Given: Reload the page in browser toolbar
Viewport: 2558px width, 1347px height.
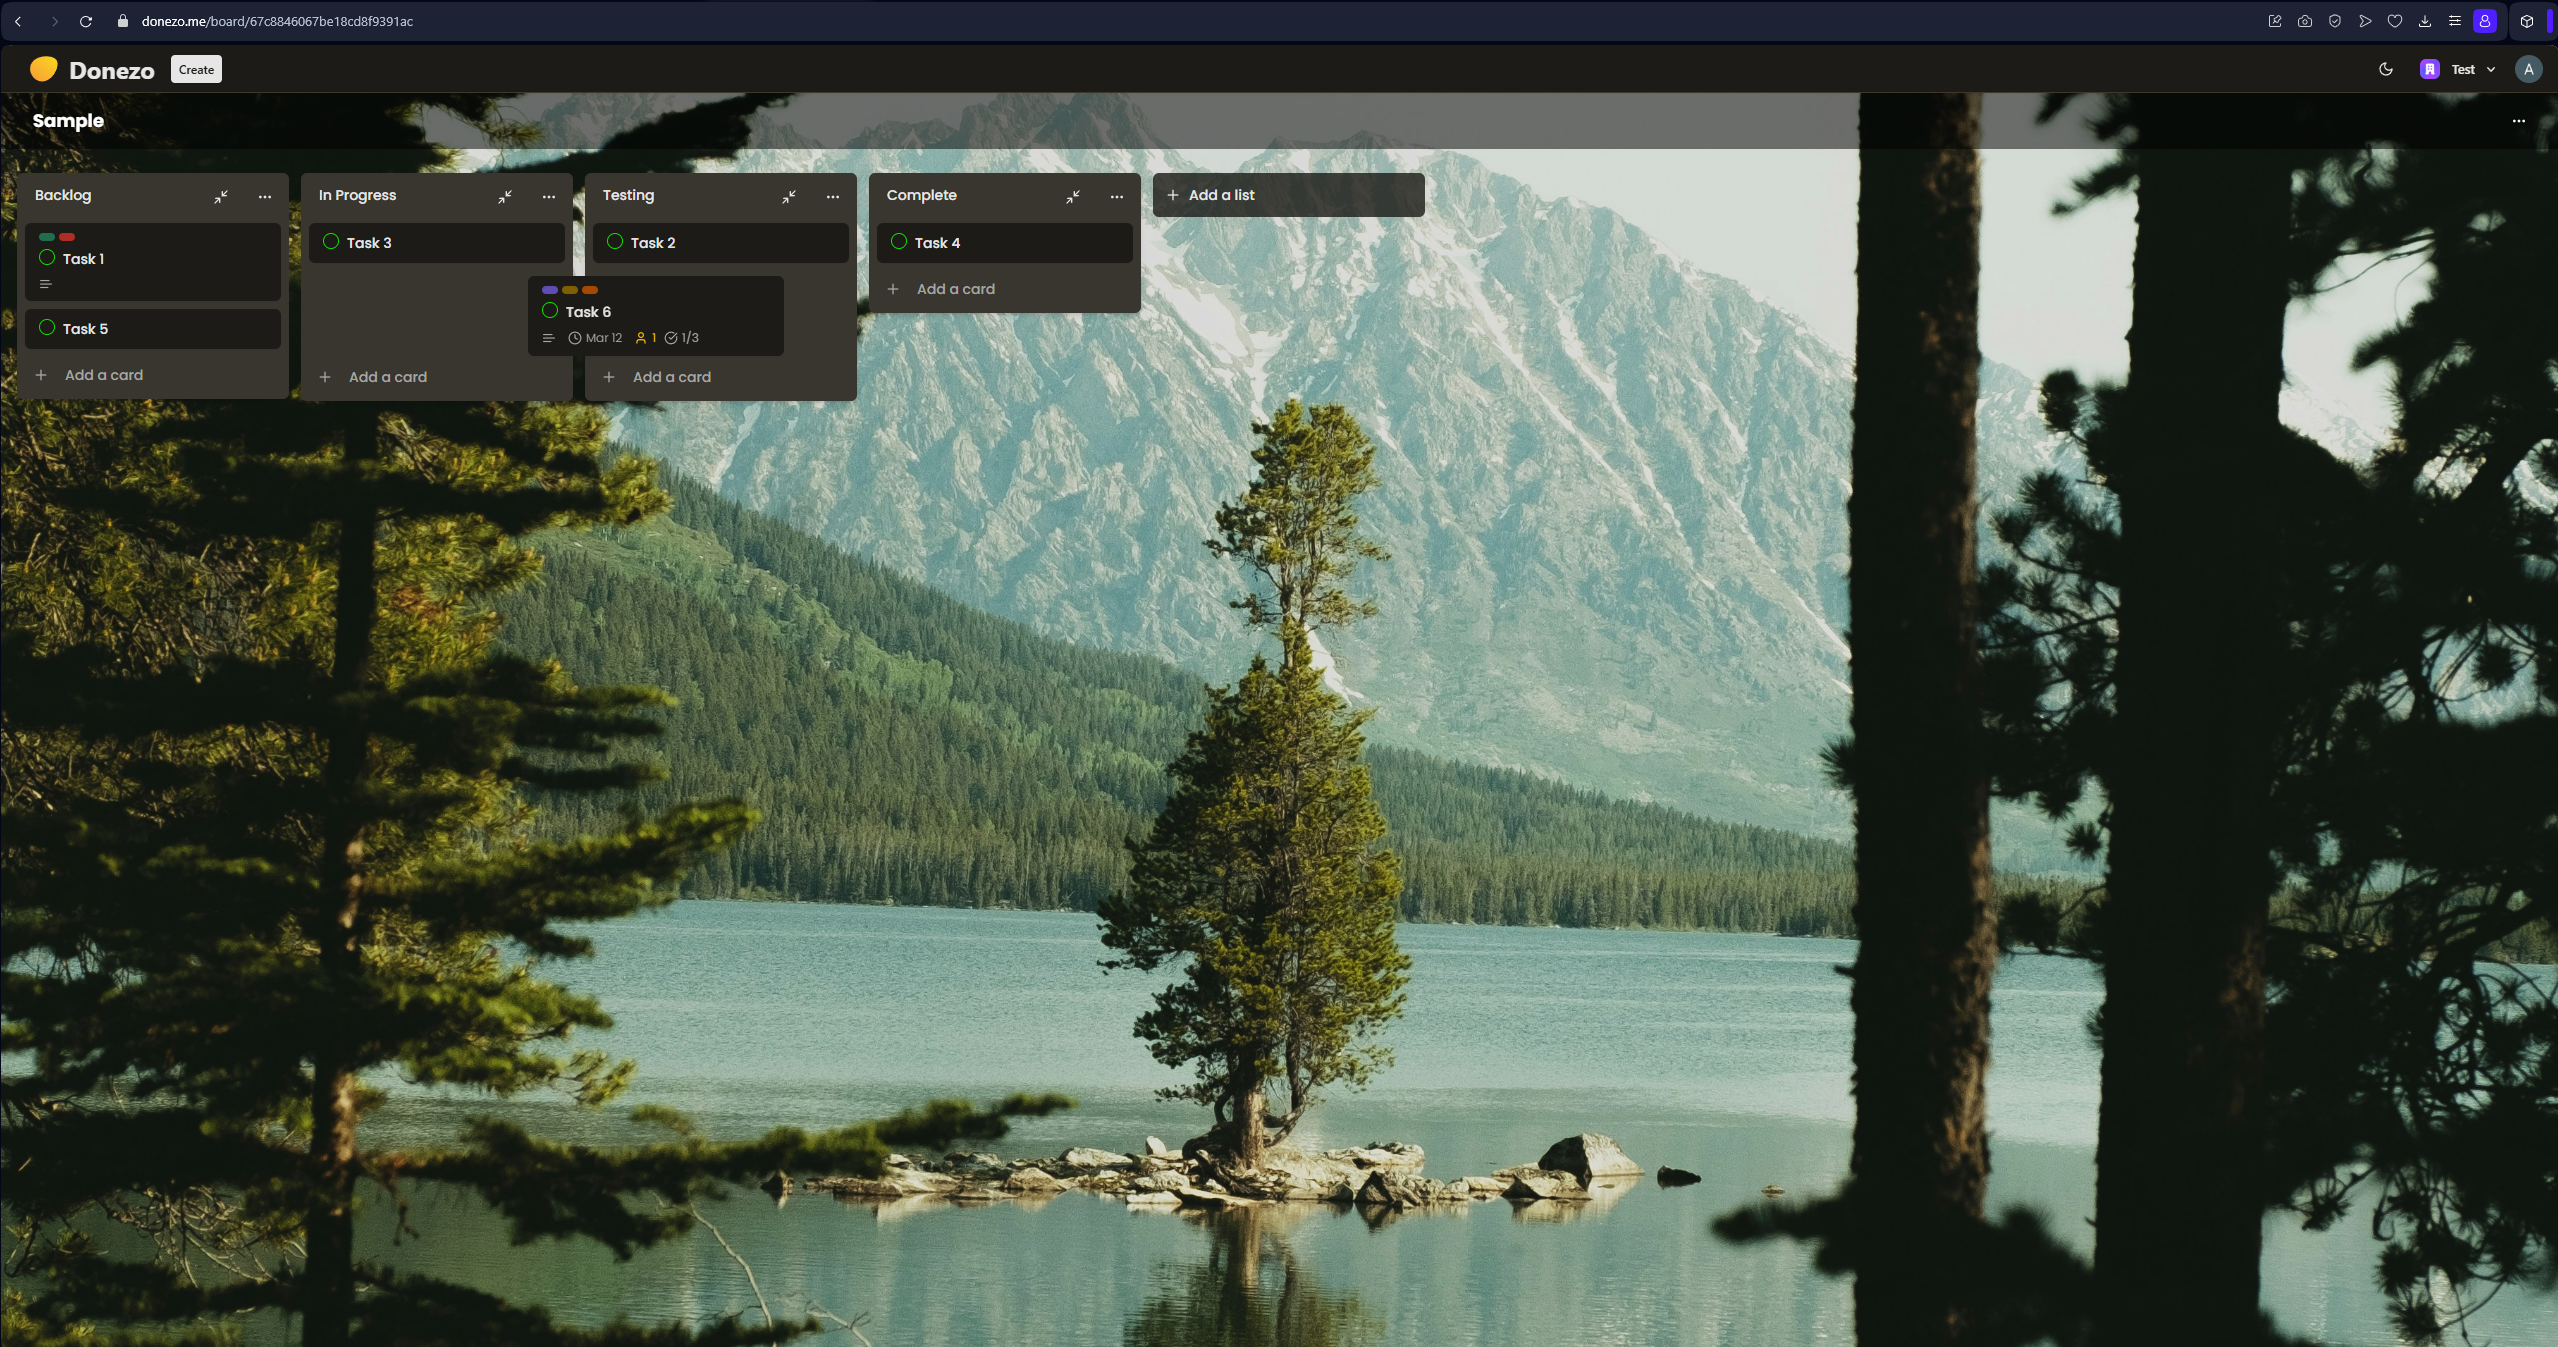Looking at the screenshot, I should 86,21.
